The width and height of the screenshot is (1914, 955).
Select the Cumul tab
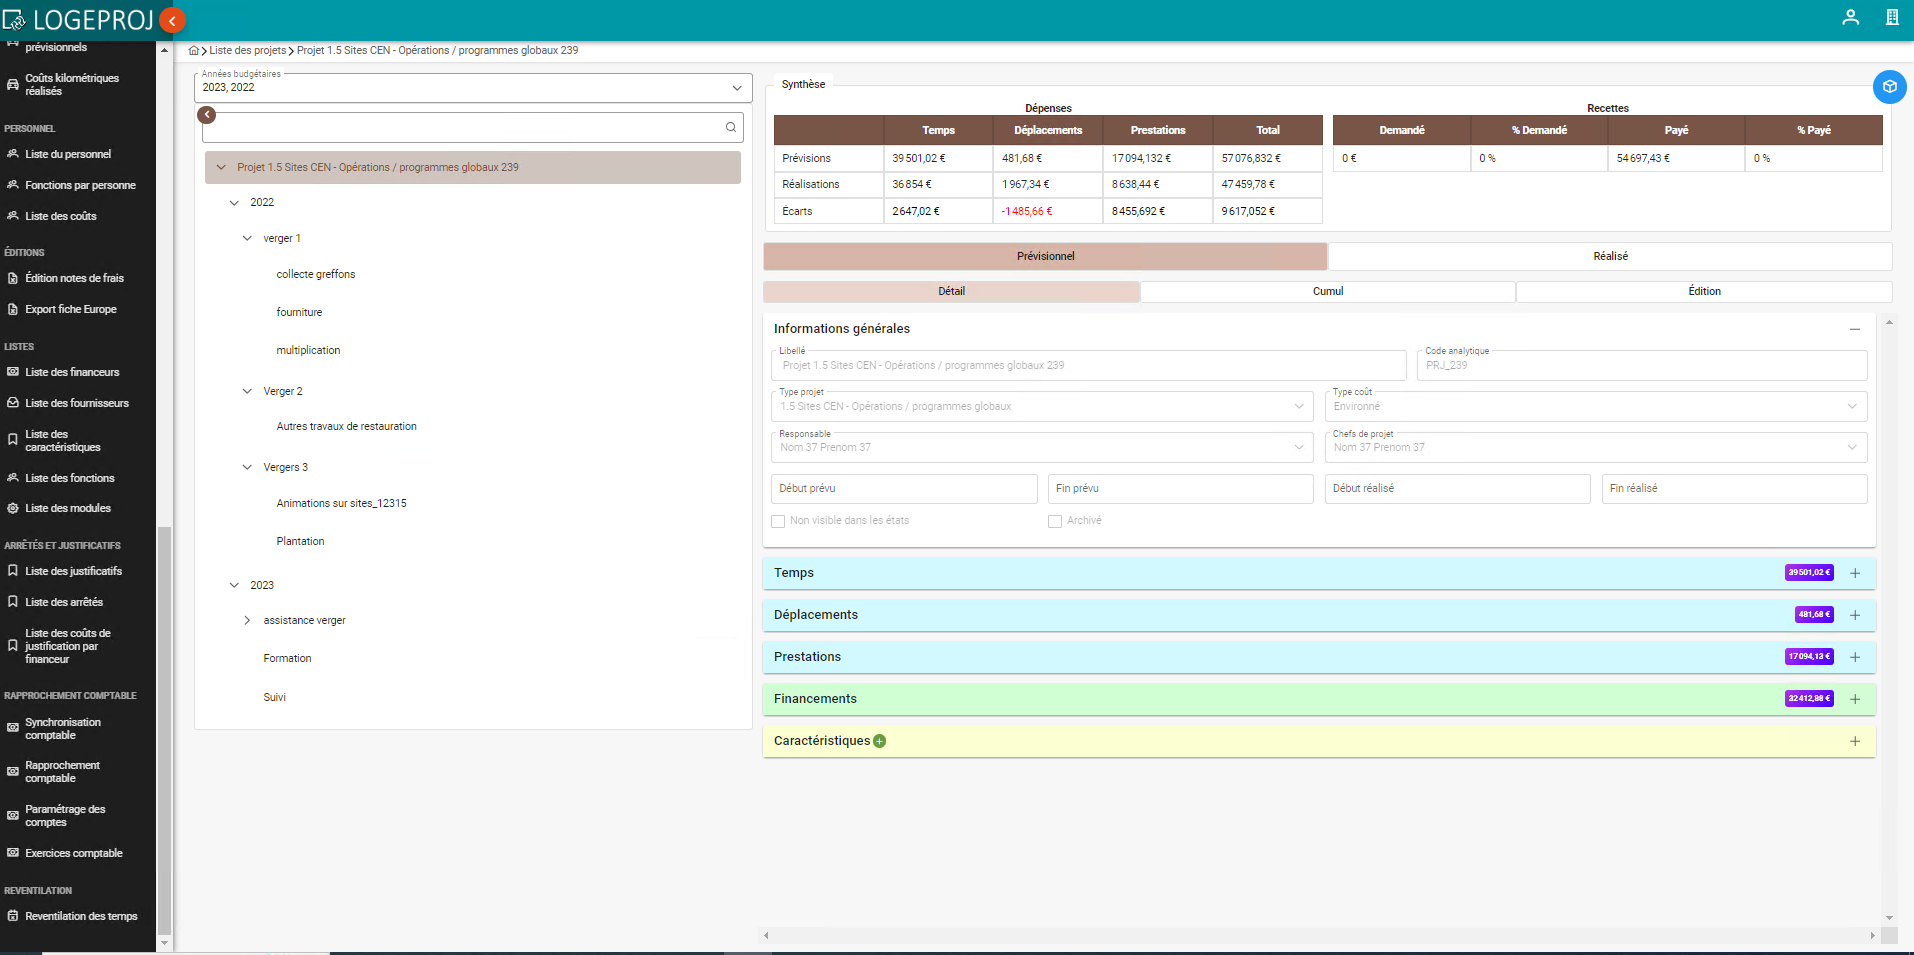click(x=1327, y=292)
